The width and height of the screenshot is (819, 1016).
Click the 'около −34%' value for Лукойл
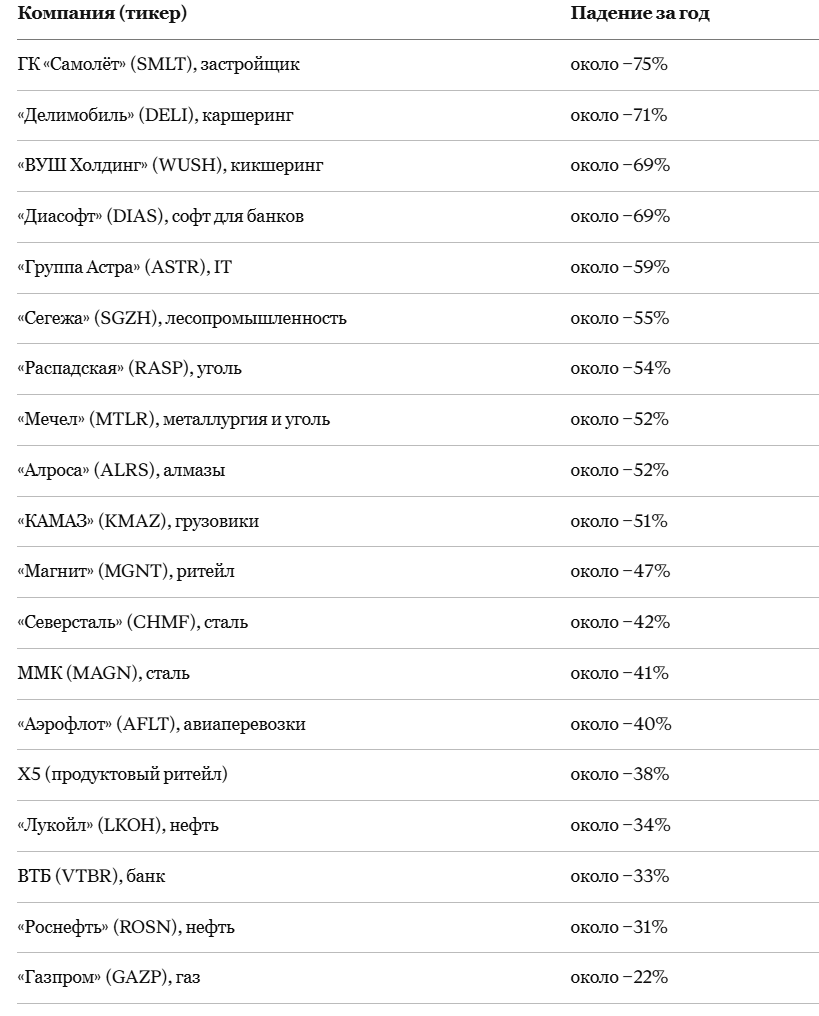[620, 826]
